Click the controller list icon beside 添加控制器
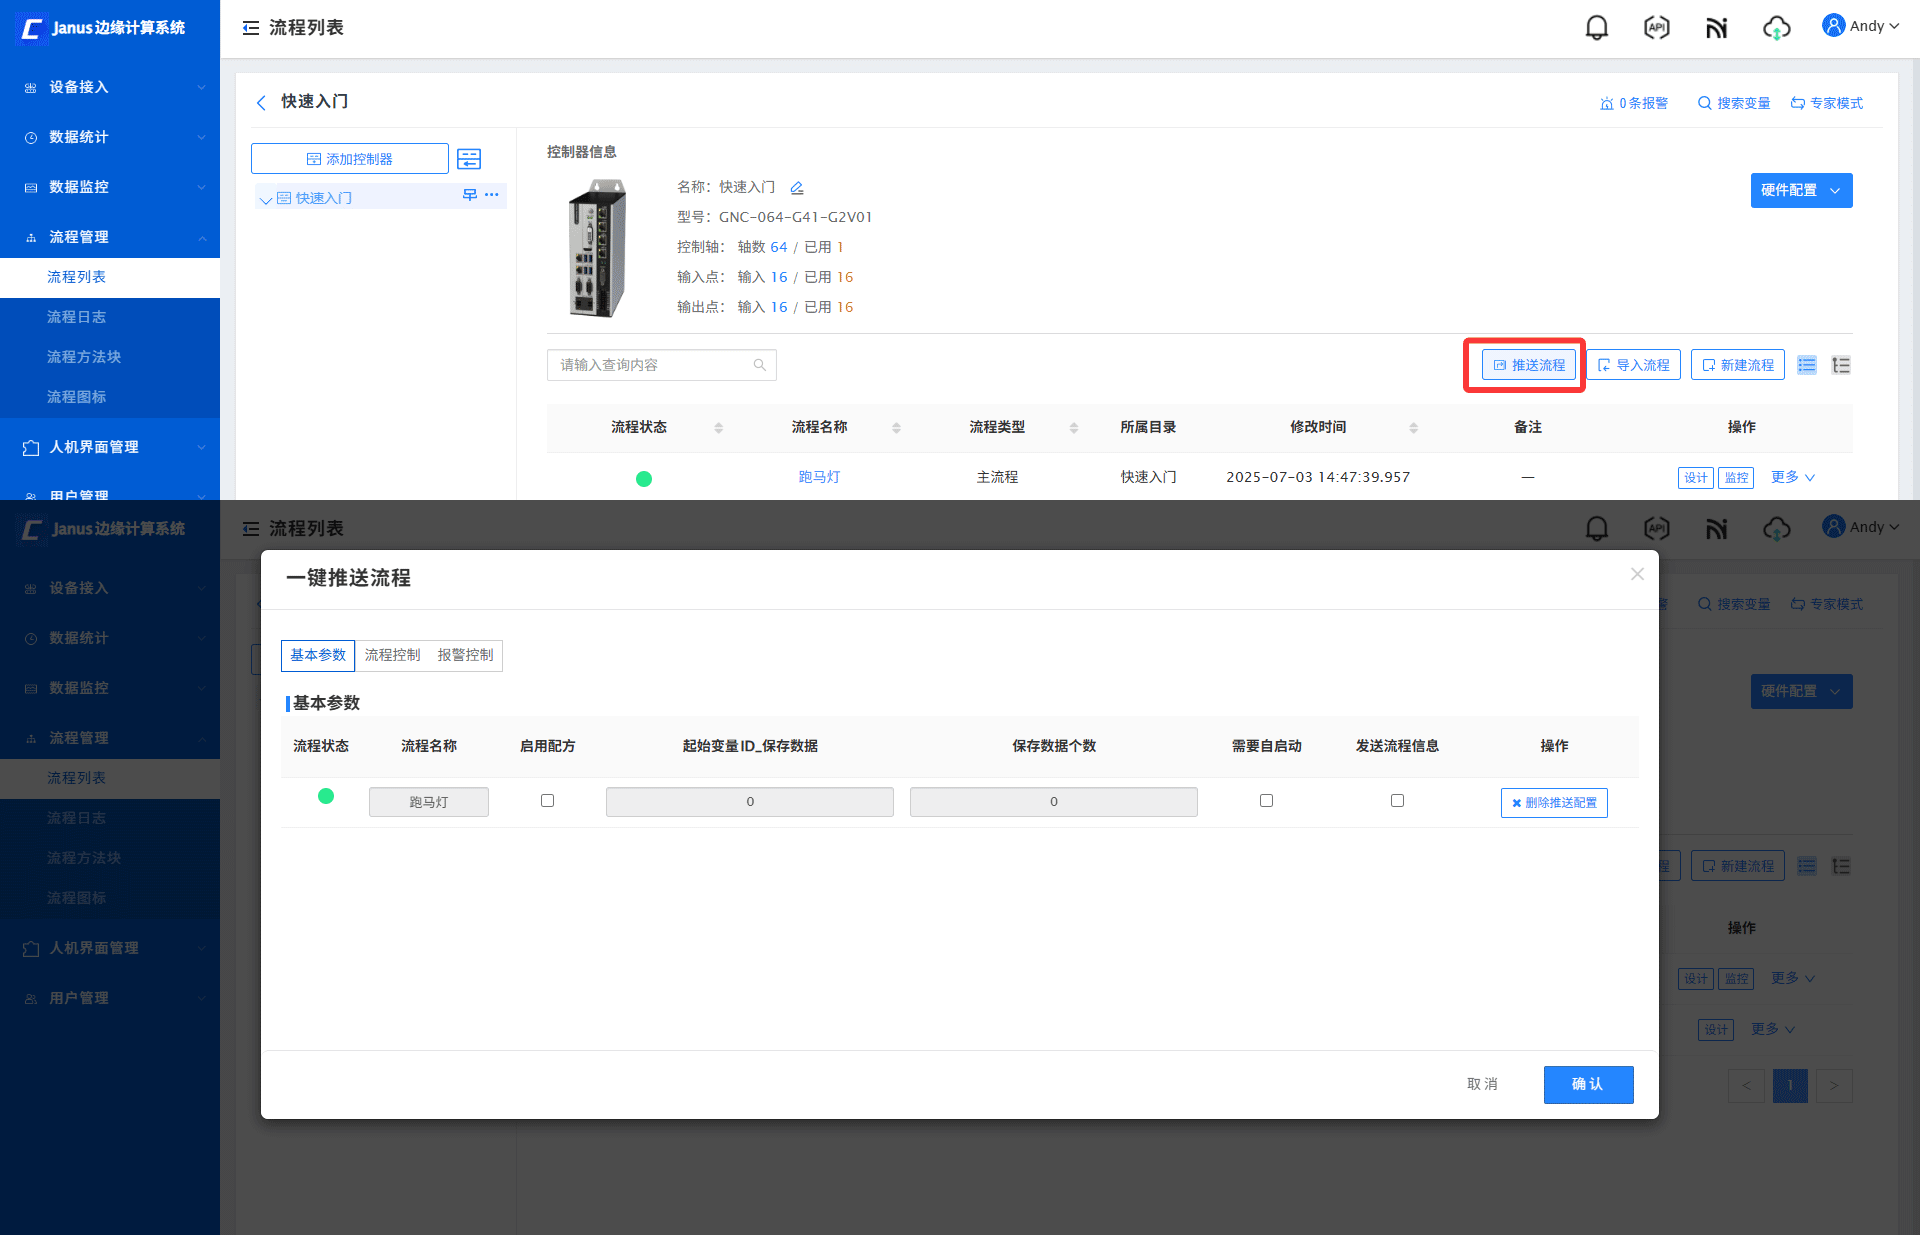The image size is (1920, 1235). (x=469, y=159)
